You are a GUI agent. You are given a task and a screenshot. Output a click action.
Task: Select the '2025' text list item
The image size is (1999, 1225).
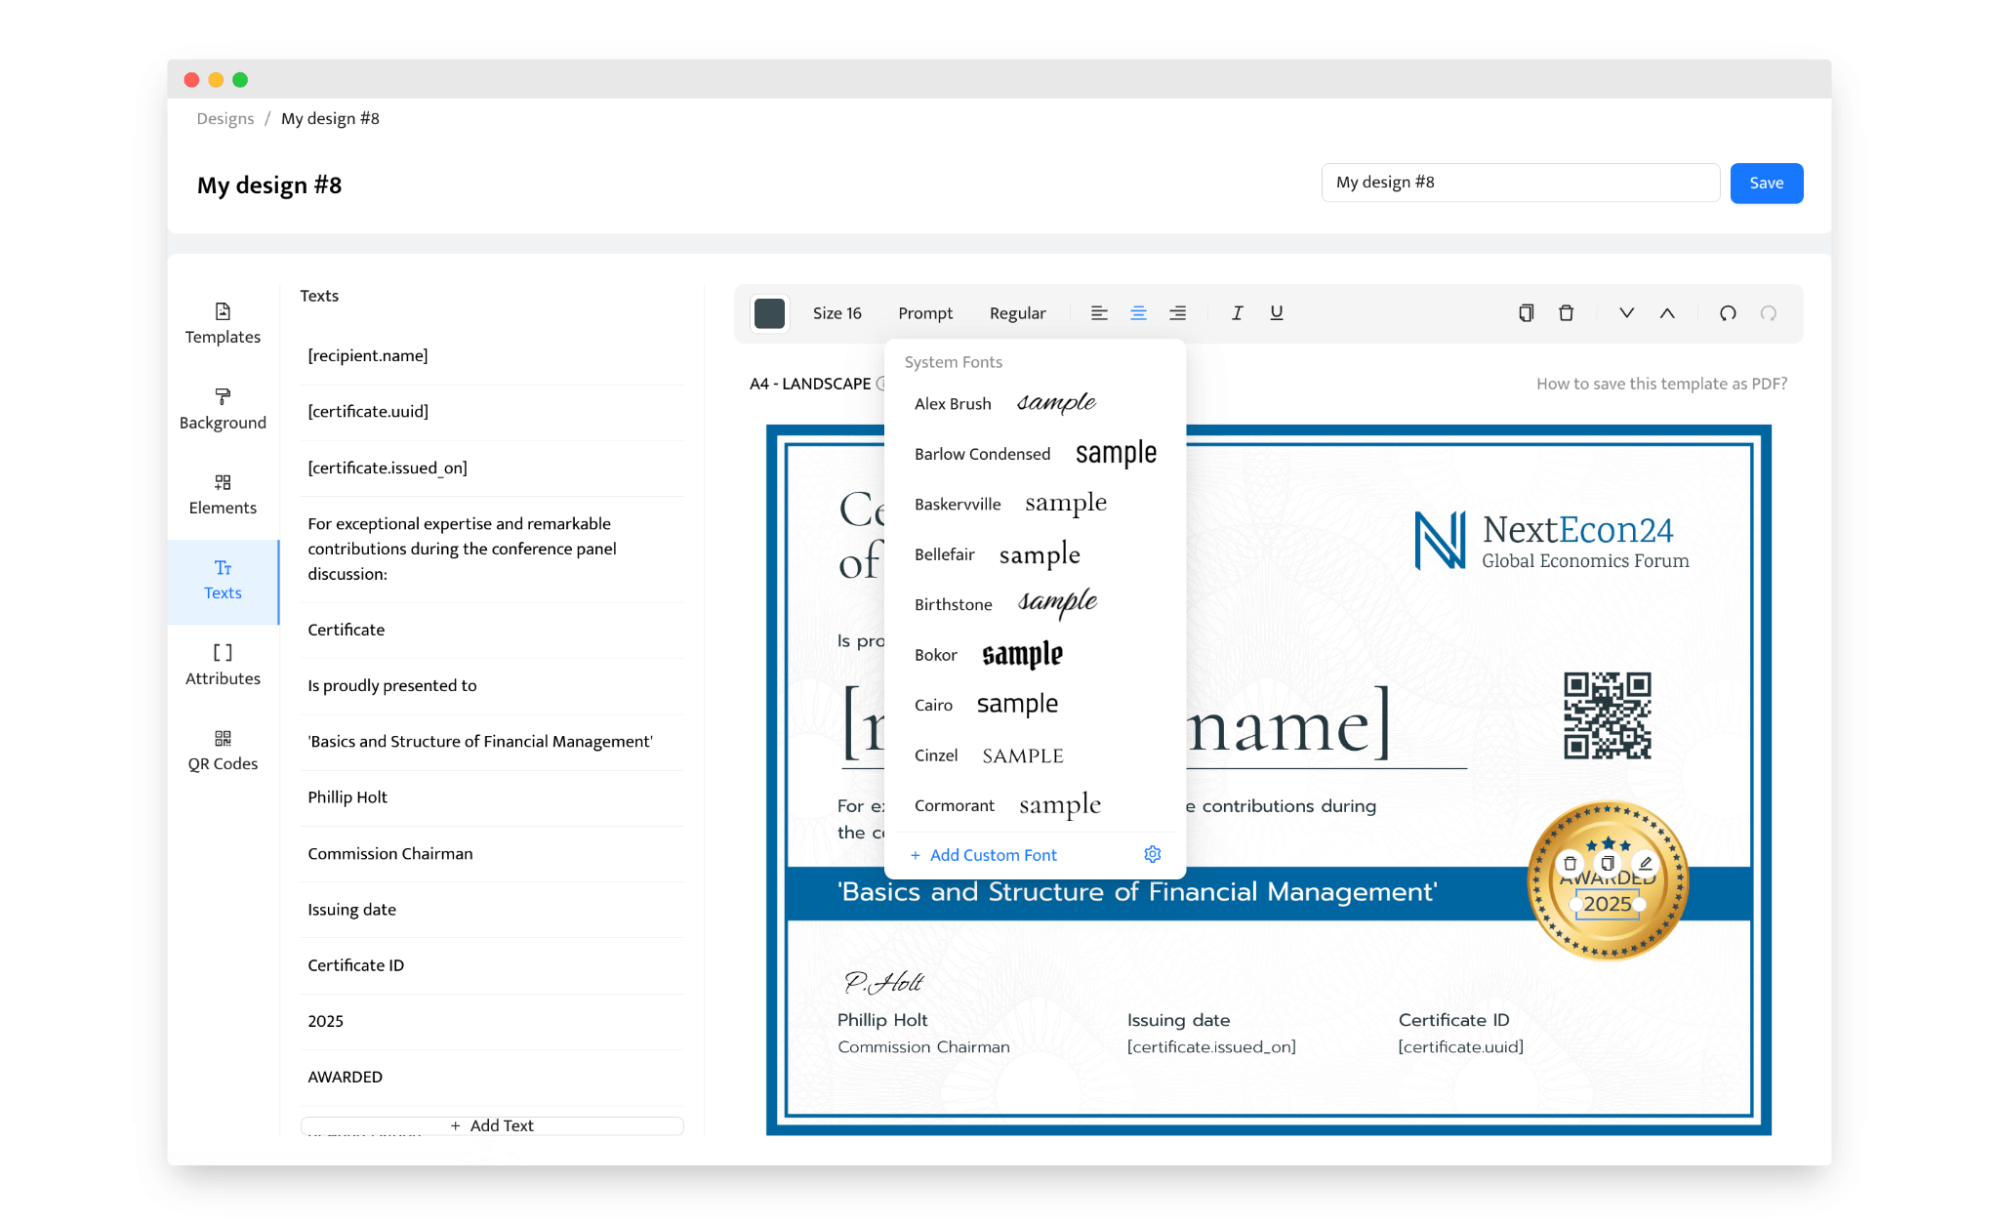492,1022
